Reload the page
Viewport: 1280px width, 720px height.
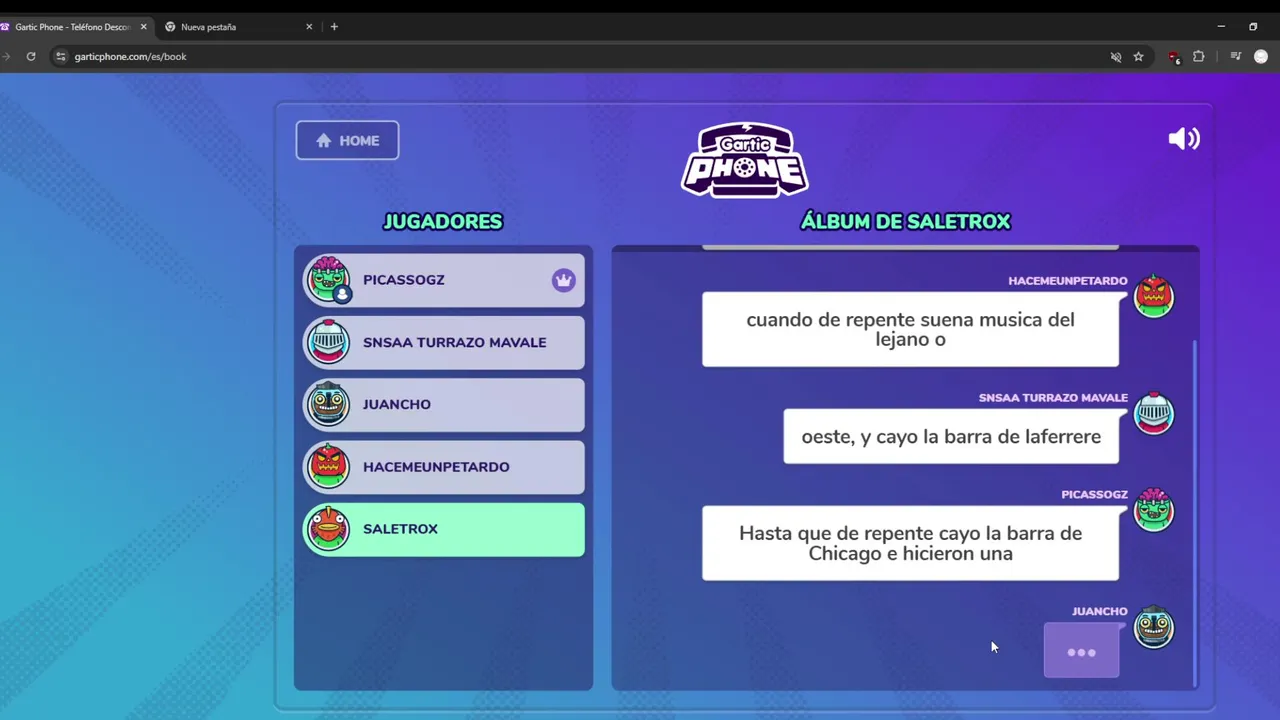[31, 57]
